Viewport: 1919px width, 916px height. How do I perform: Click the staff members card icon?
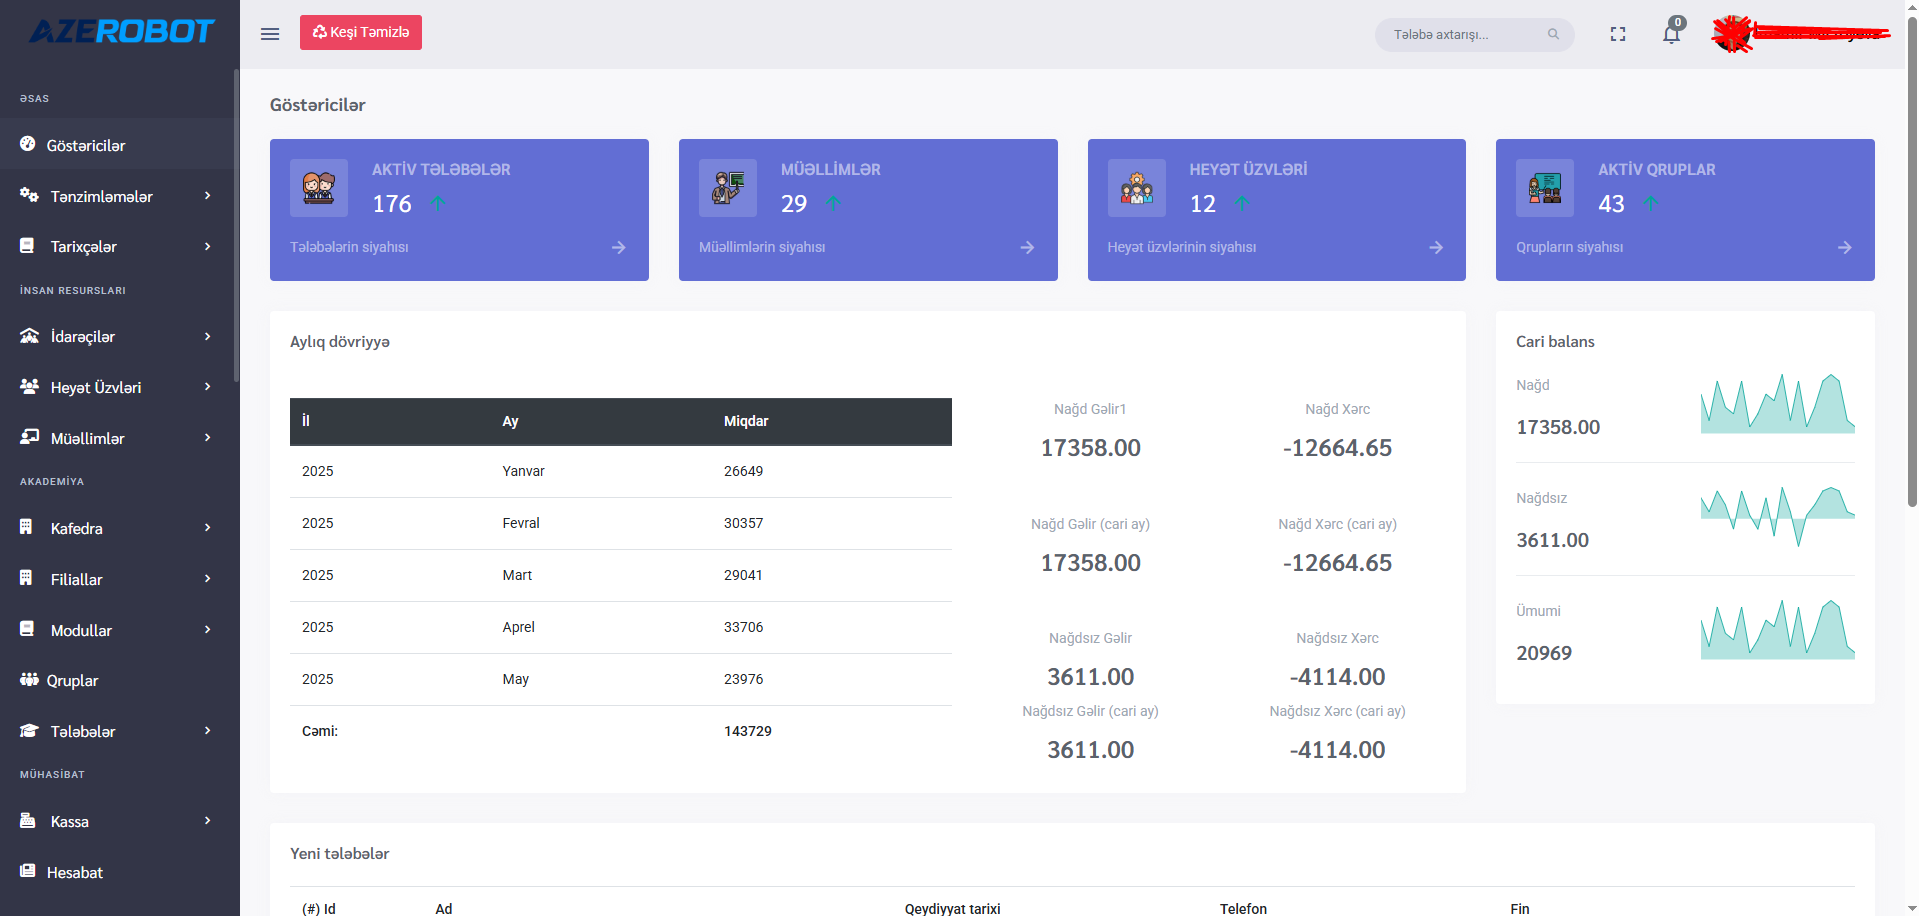(1136, 188)
